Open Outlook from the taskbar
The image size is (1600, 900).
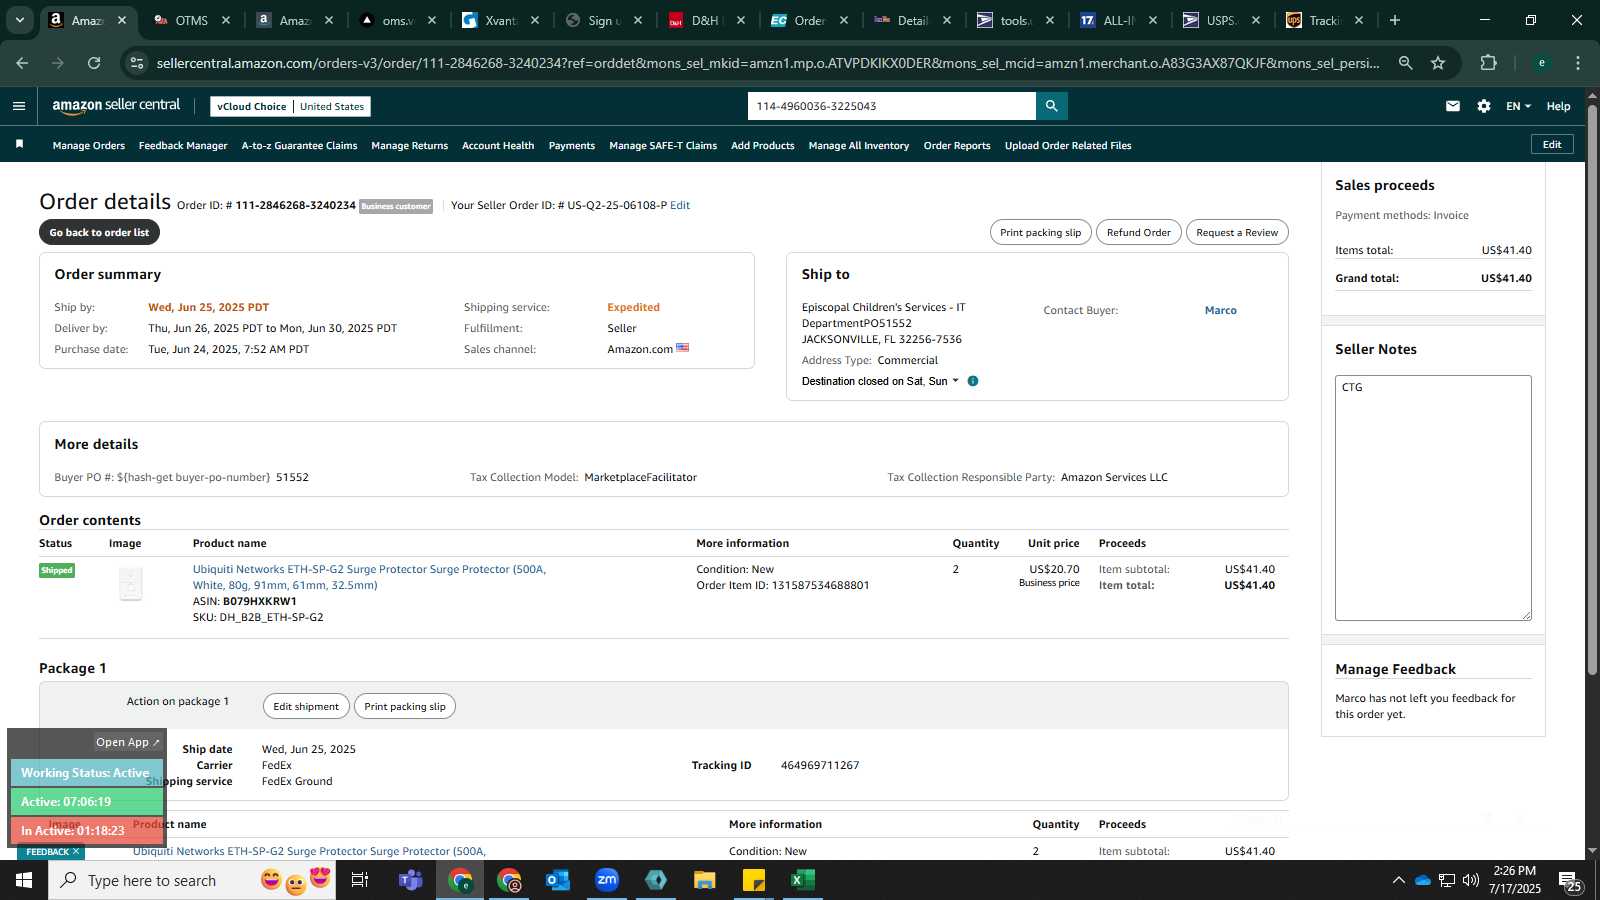558,880
